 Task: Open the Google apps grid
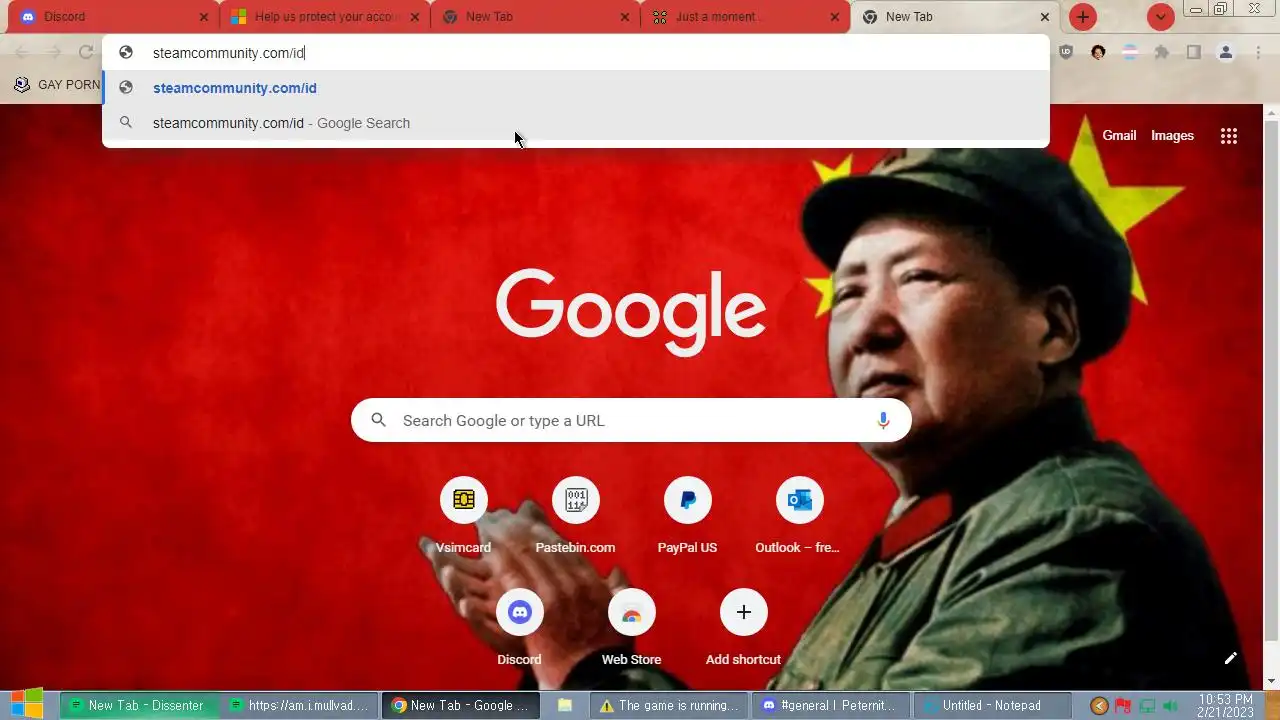point(1229,136)
